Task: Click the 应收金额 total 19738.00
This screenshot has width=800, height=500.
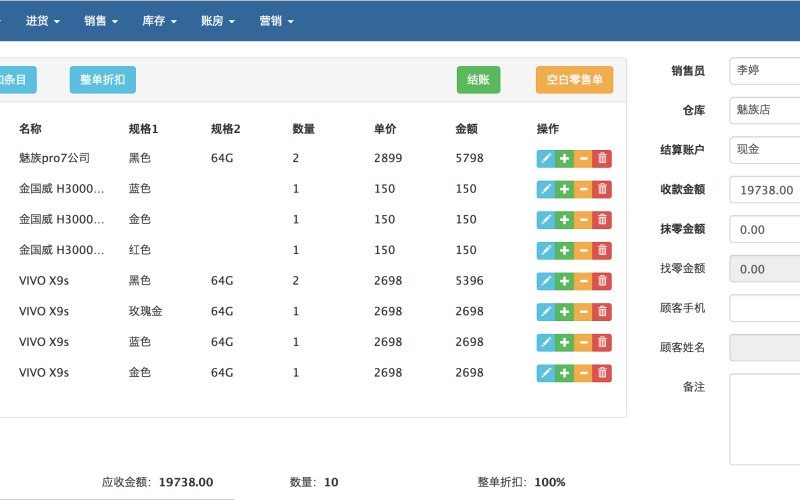Action: coord(186,482)
